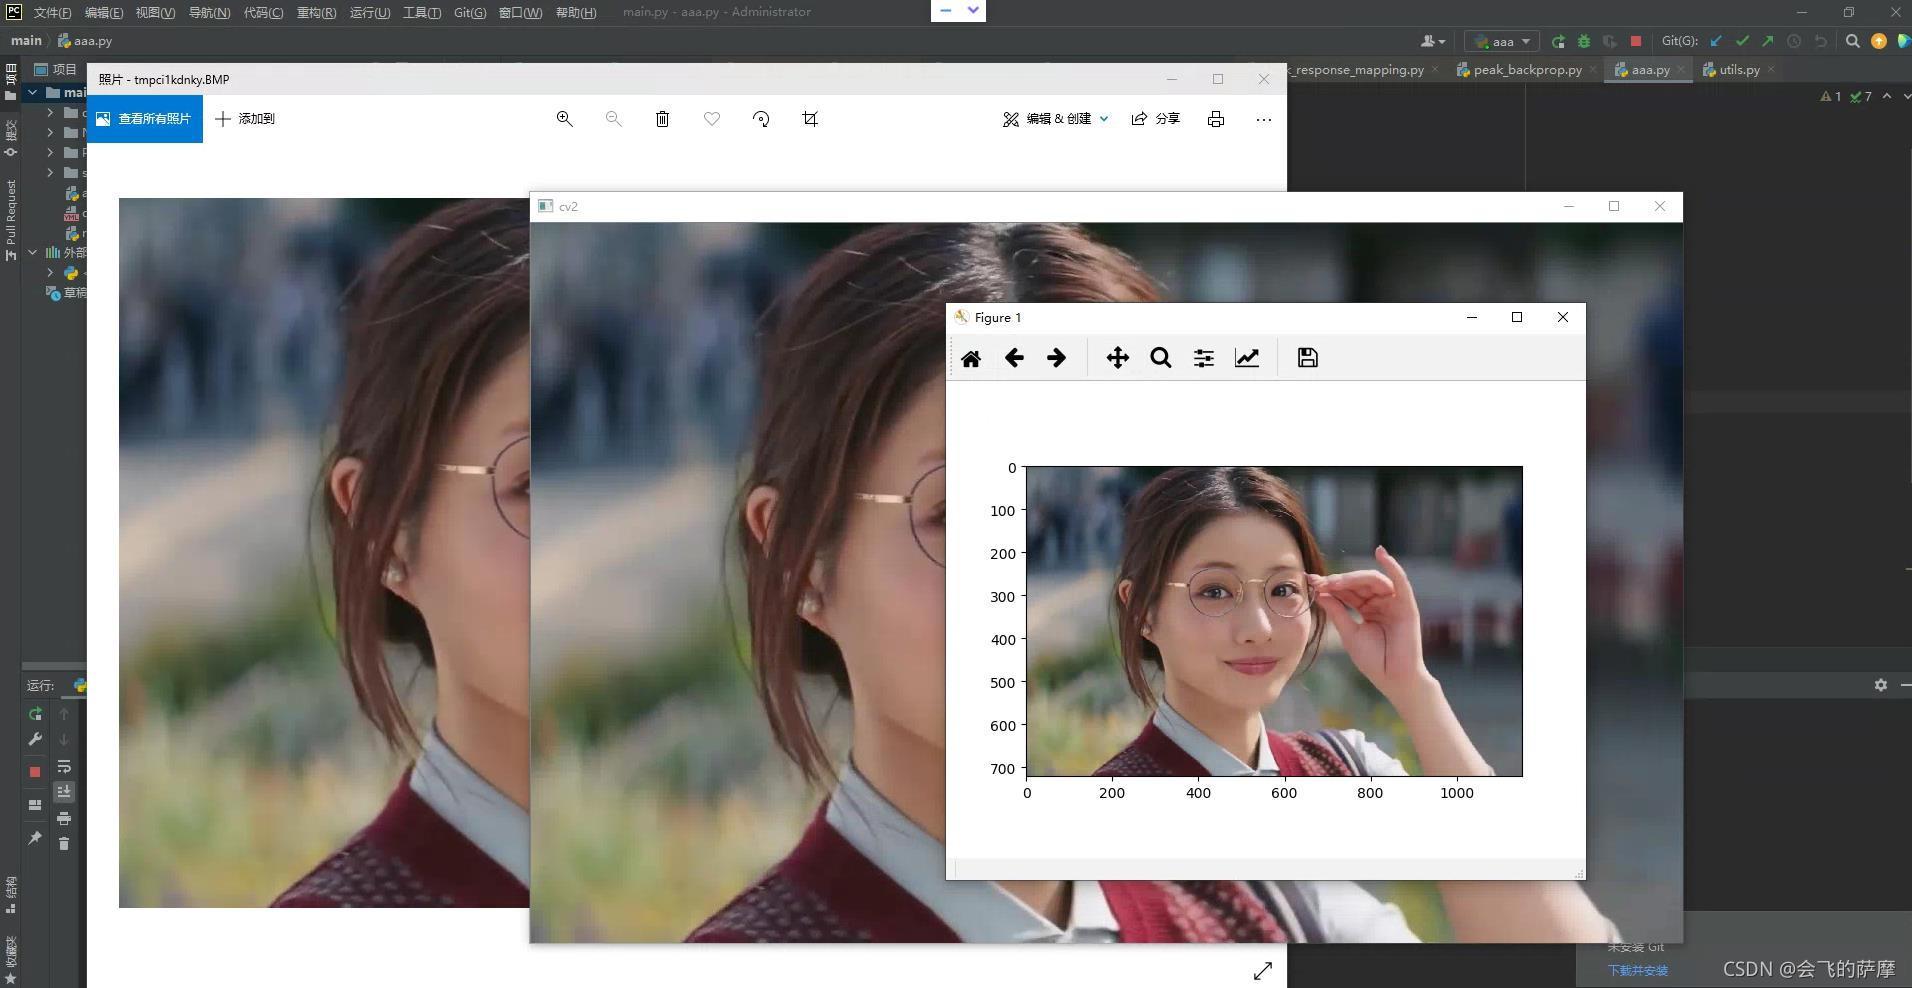This screenshot has height=988, width=1912.
Task: Open the aaa run configuration dropdown
Action: (1502, 41)
